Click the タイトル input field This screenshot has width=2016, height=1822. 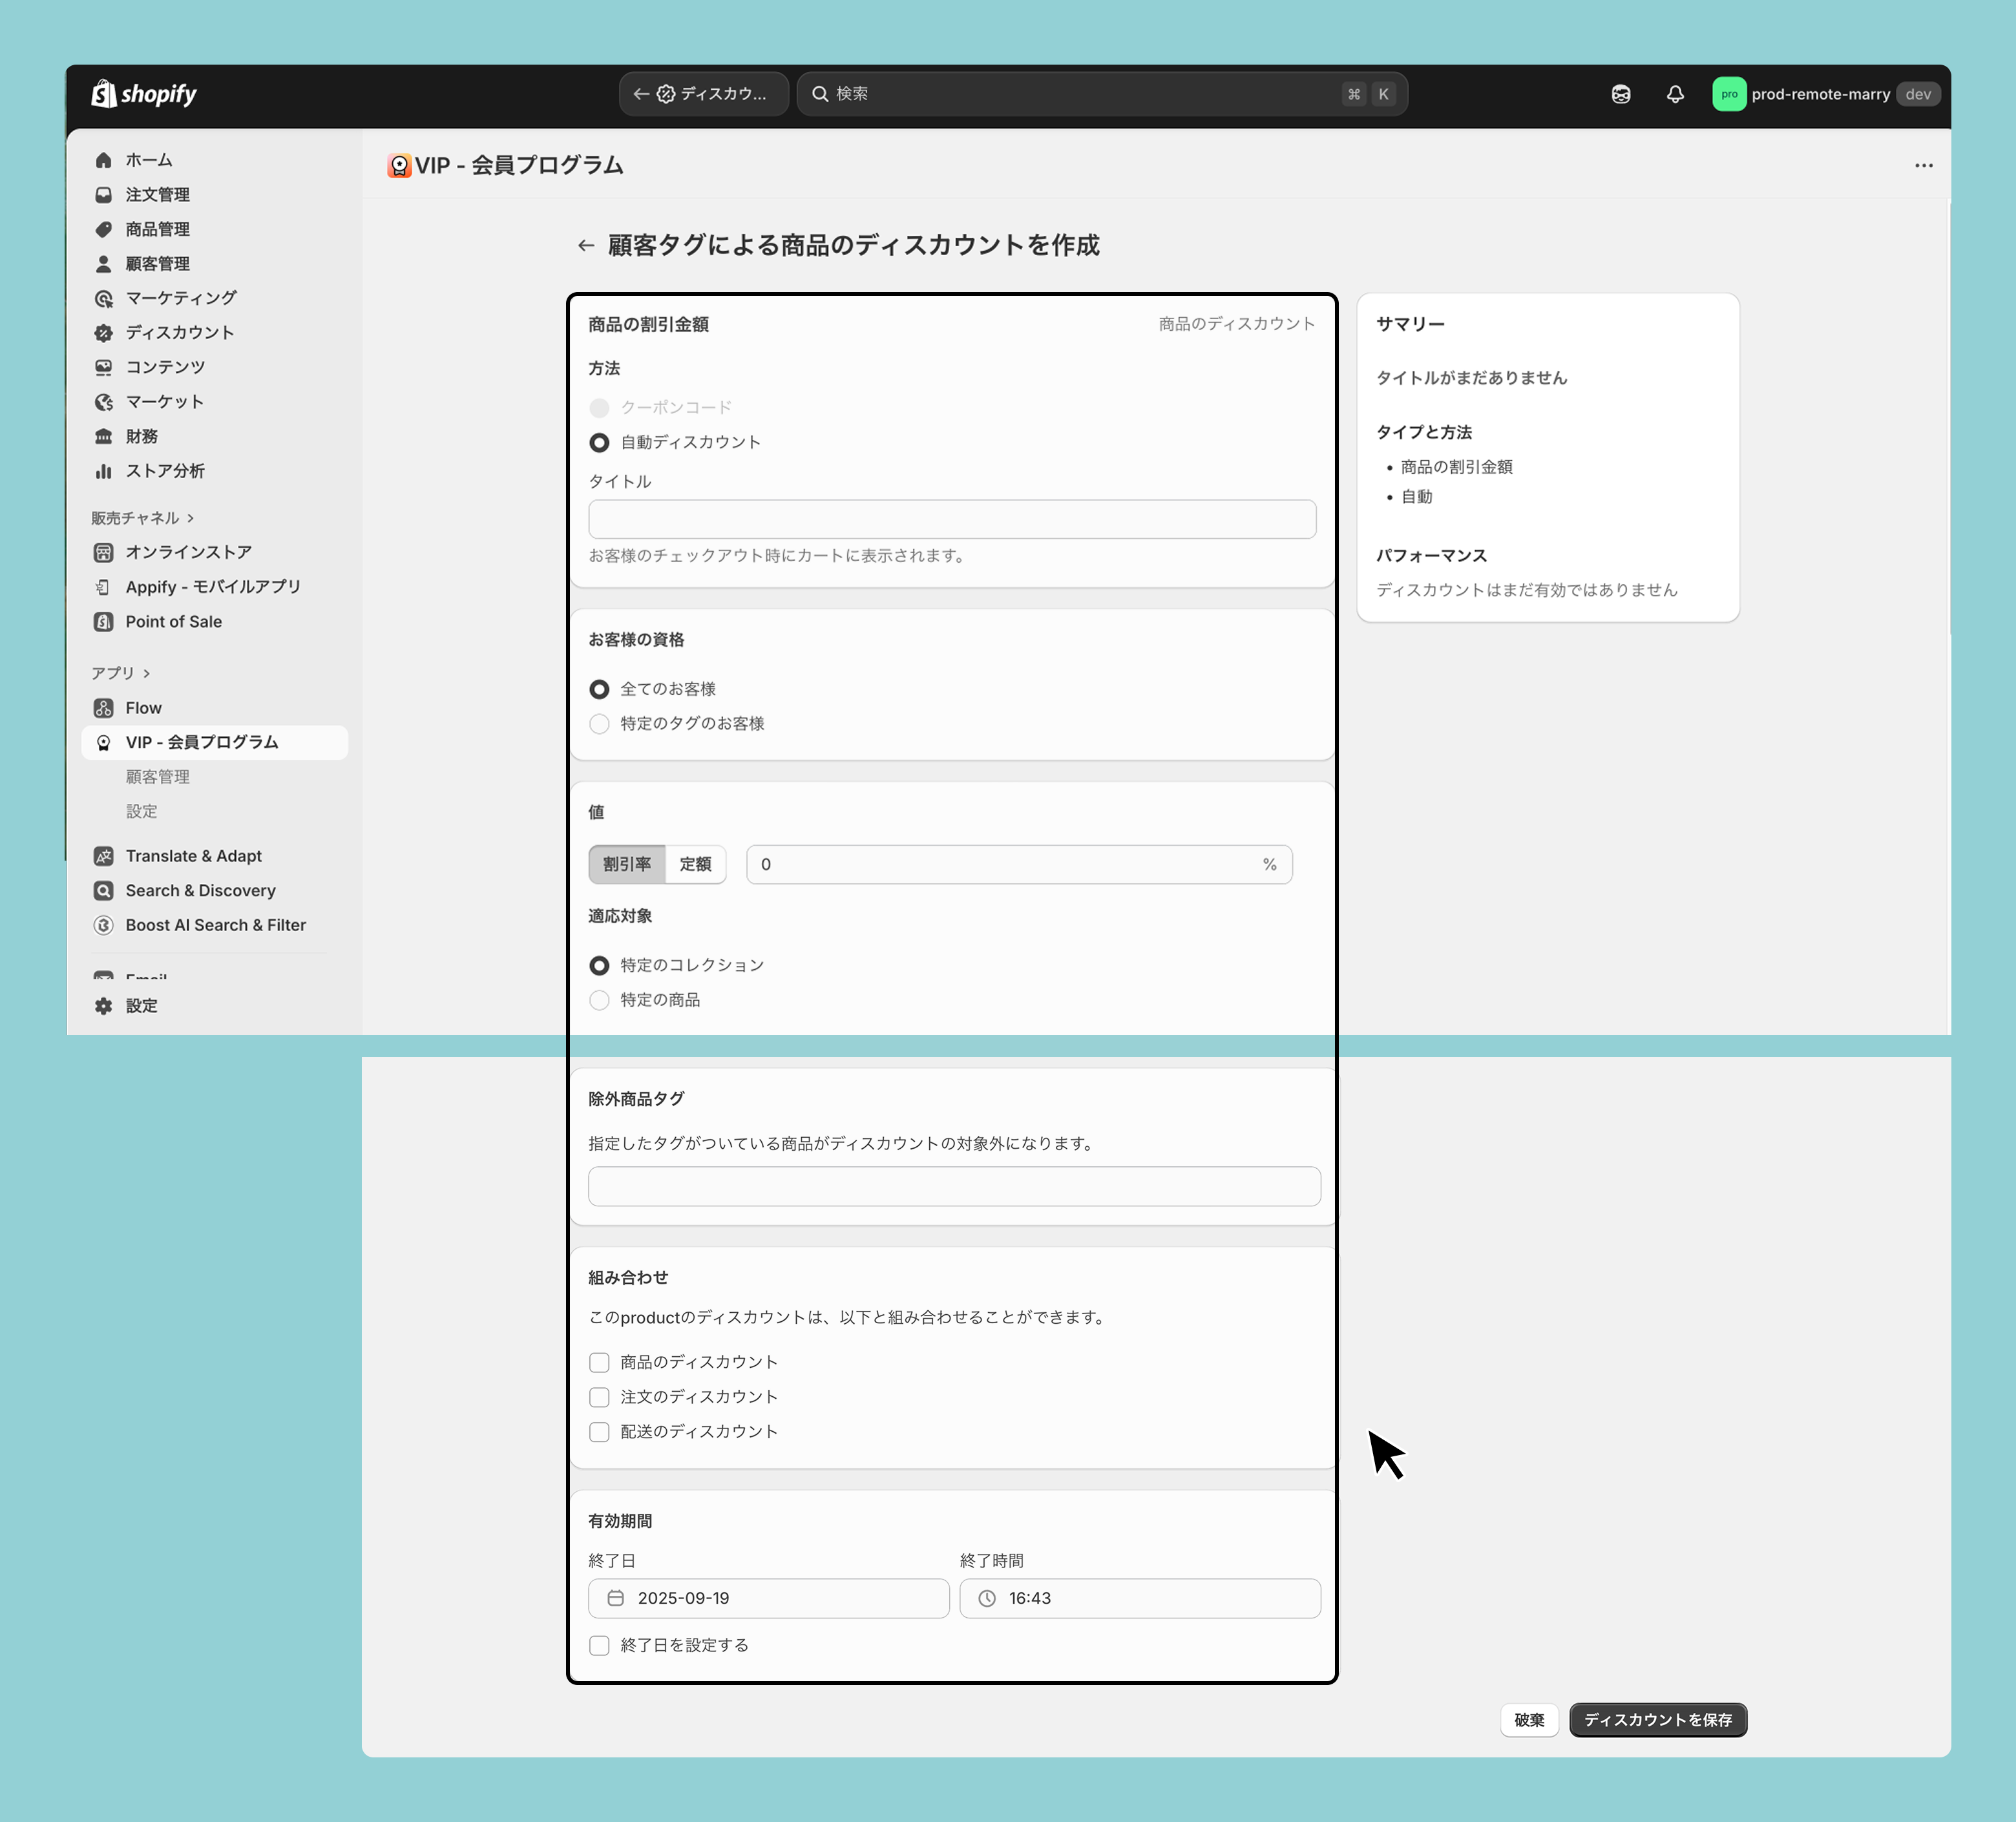[x=952, y=519]
